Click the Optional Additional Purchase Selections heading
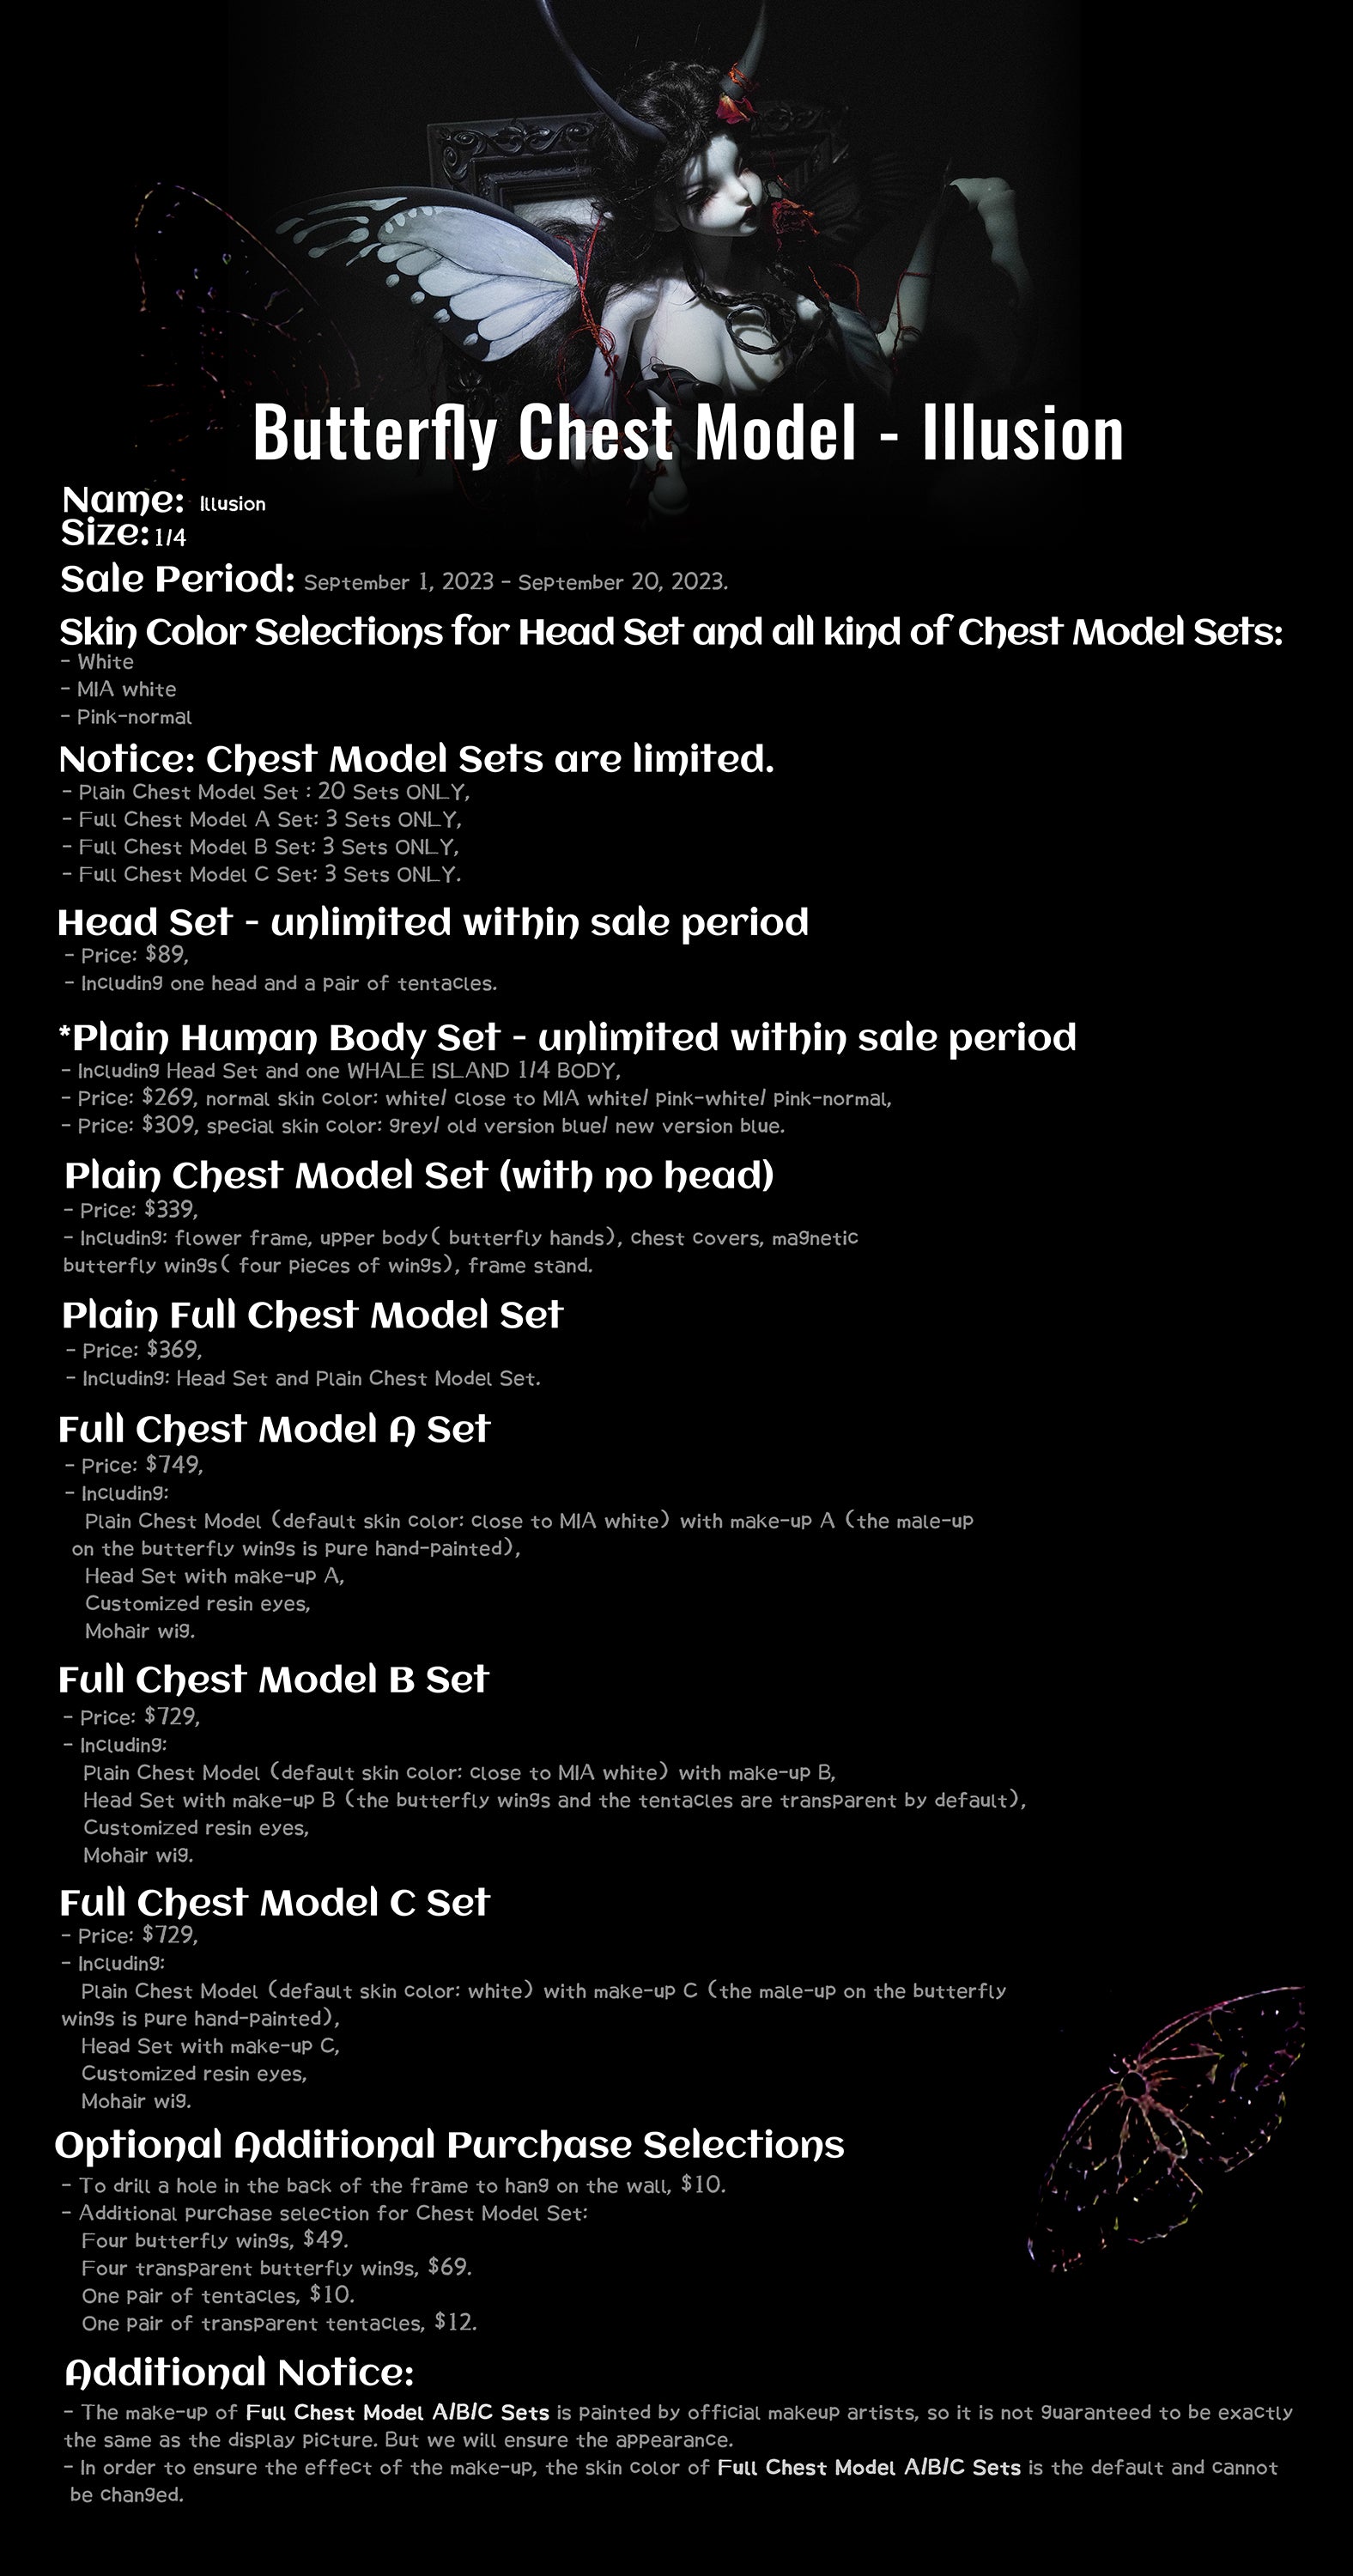This screenshot has width=1353, height=2576. pyautogui.click(x=449, y=2145)
